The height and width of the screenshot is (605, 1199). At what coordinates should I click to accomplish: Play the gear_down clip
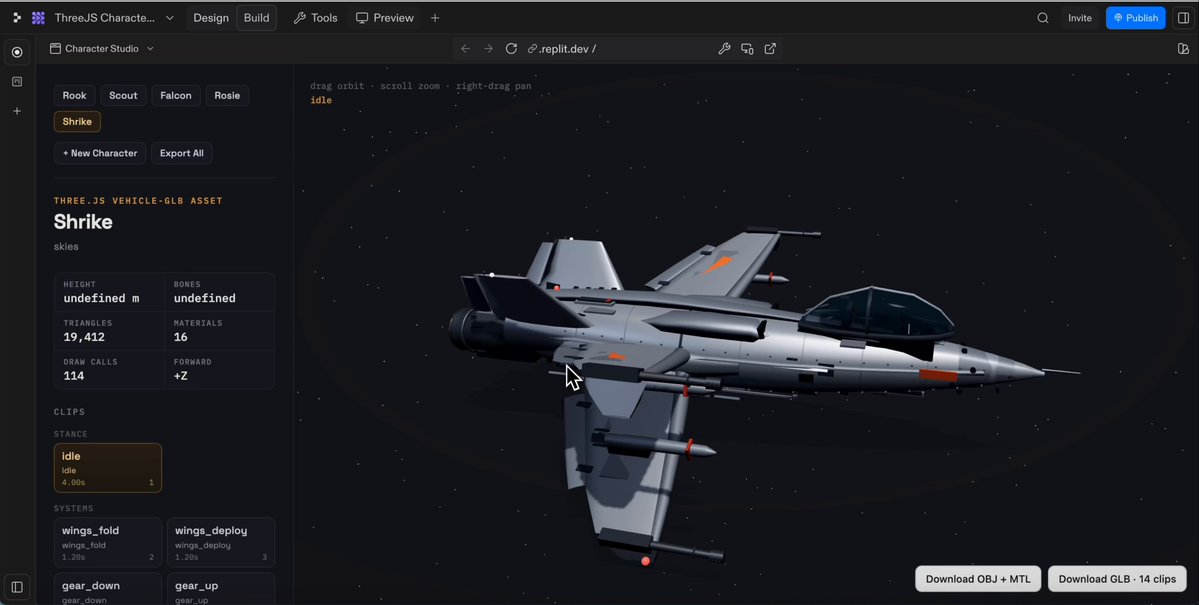click(108, 589)
